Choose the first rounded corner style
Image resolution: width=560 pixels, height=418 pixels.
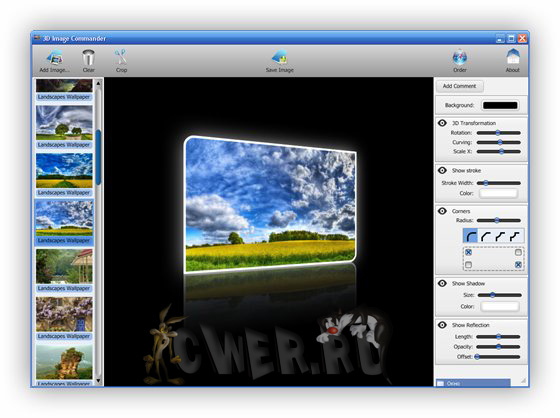(470, 236)
